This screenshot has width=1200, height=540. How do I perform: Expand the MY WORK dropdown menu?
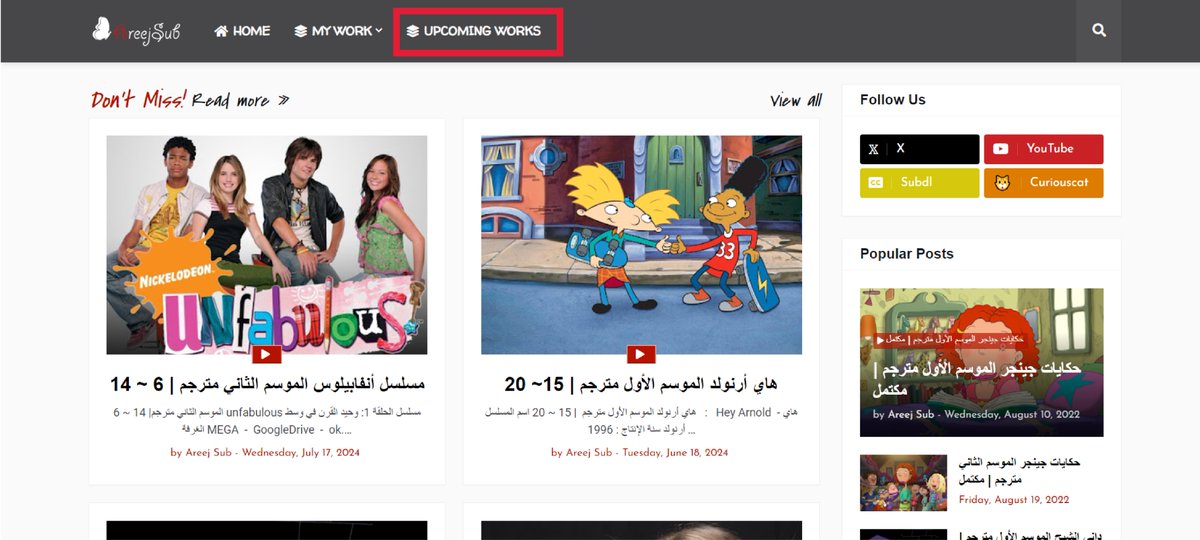tap(338, 31)
